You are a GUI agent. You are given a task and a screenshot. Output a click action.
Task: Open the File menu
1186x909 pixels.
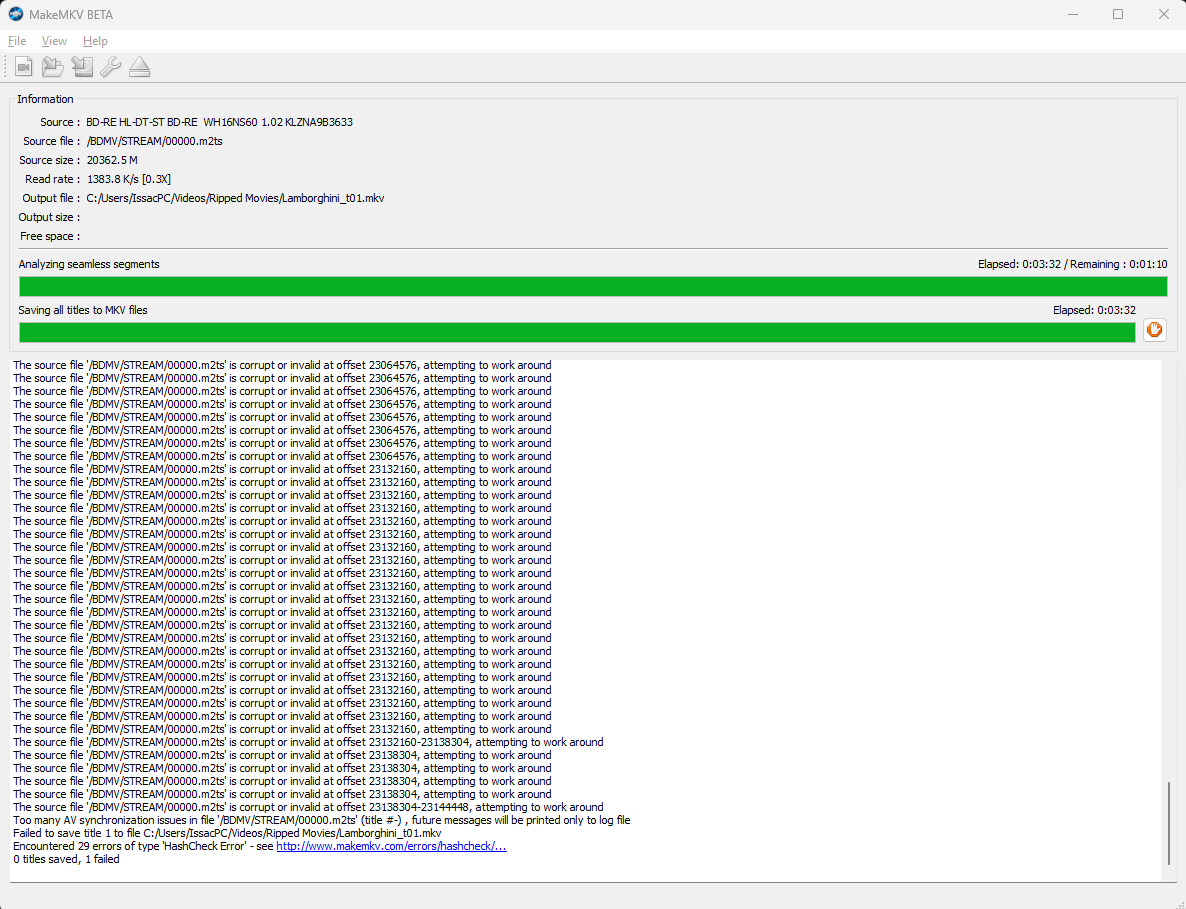tap(17, 41)
